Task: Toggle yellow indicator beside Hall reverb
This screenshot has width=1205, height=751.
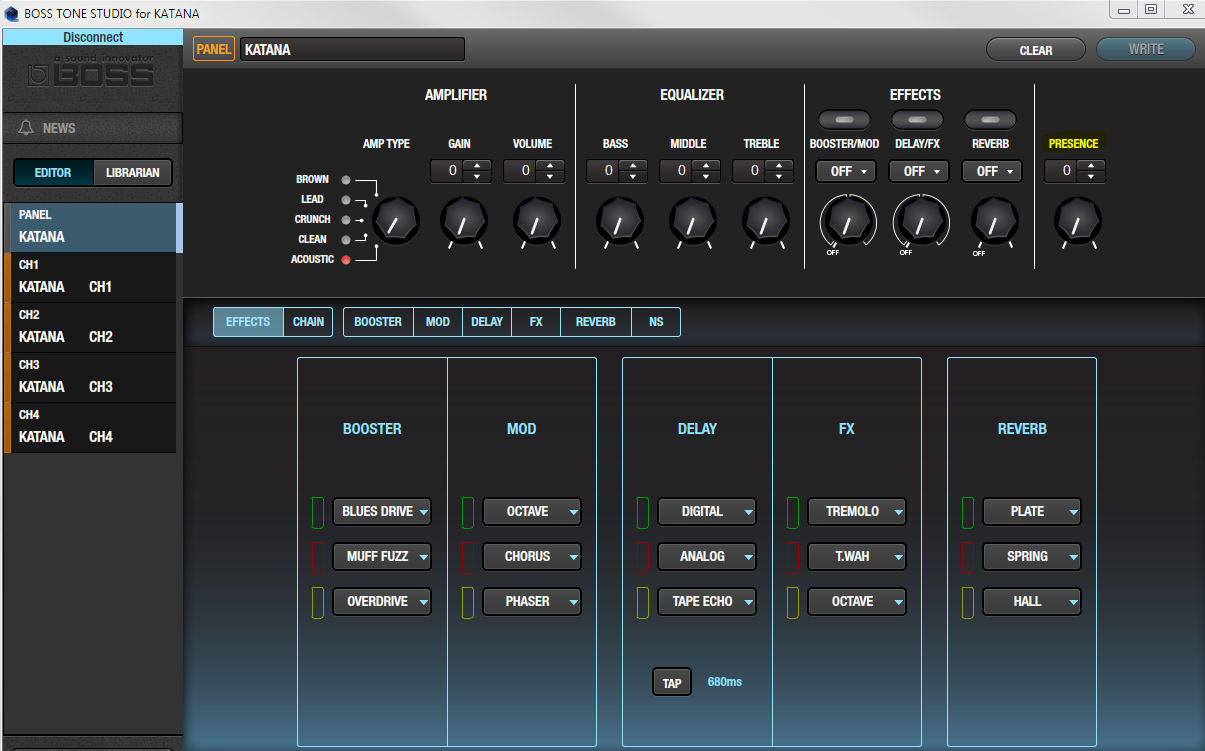Action: (x=968, y=602)
